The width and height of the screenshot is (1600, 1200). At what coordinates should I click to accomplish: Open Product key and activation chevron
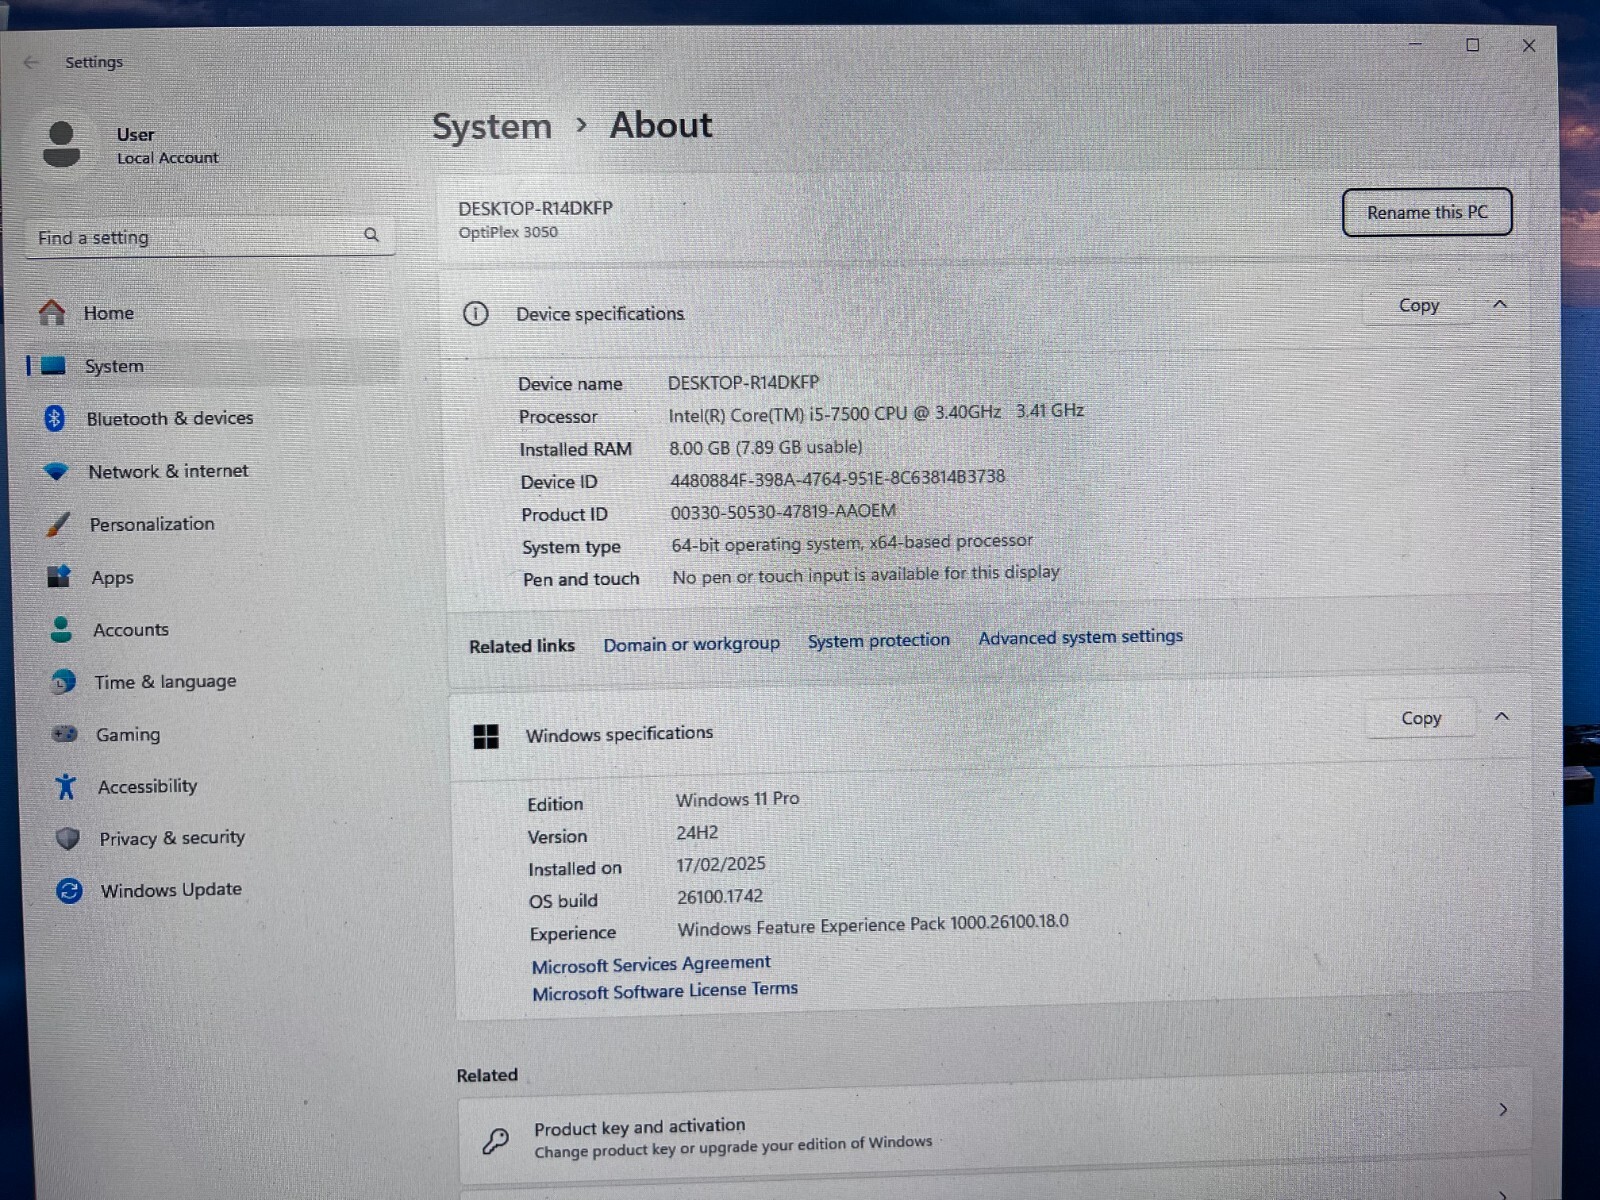coord(1503,1109)
